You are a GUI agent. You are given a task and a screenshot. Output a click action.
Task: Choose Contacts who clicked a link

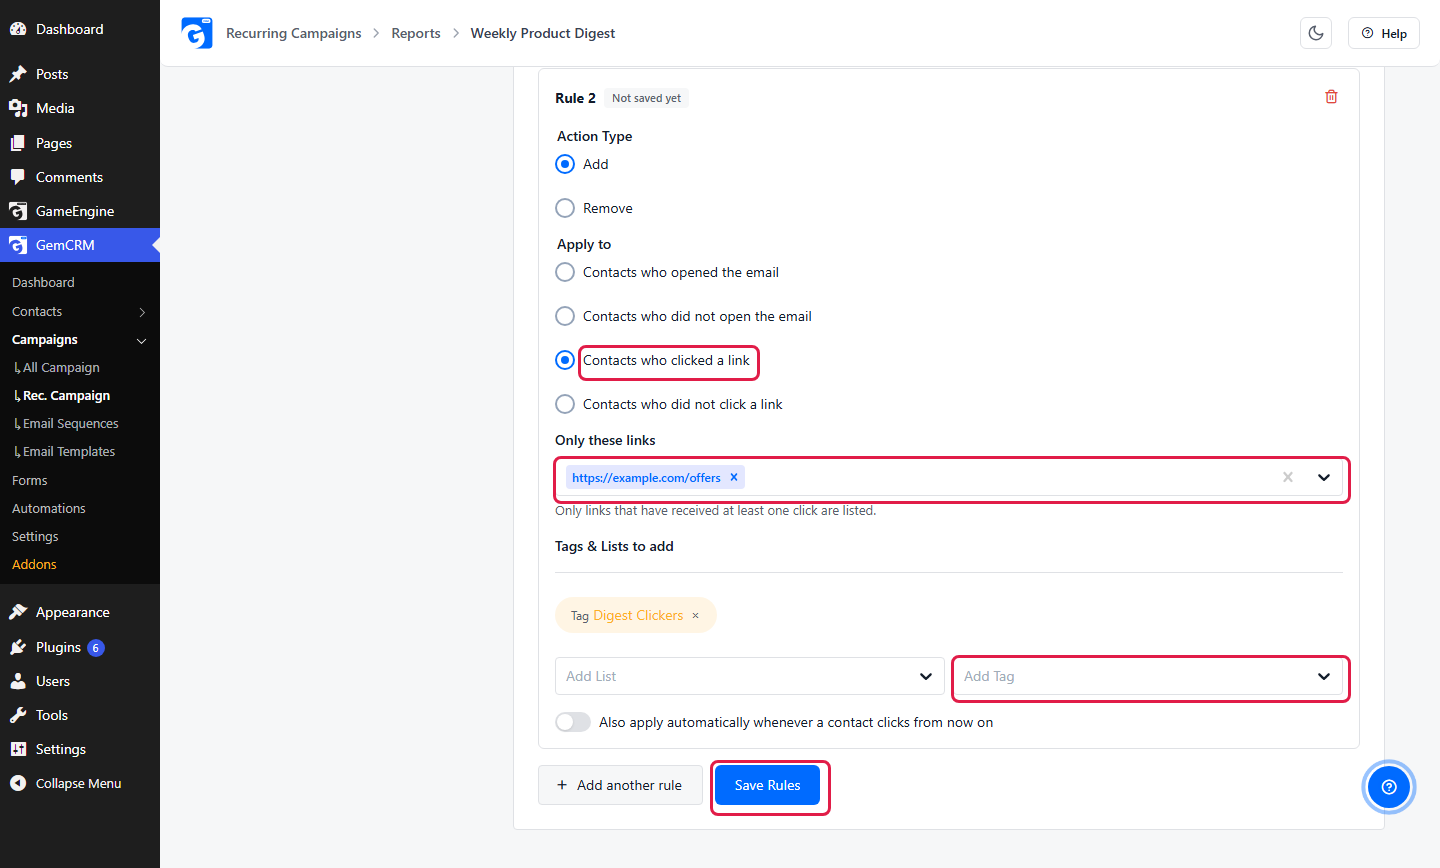[x=565, y=360]
